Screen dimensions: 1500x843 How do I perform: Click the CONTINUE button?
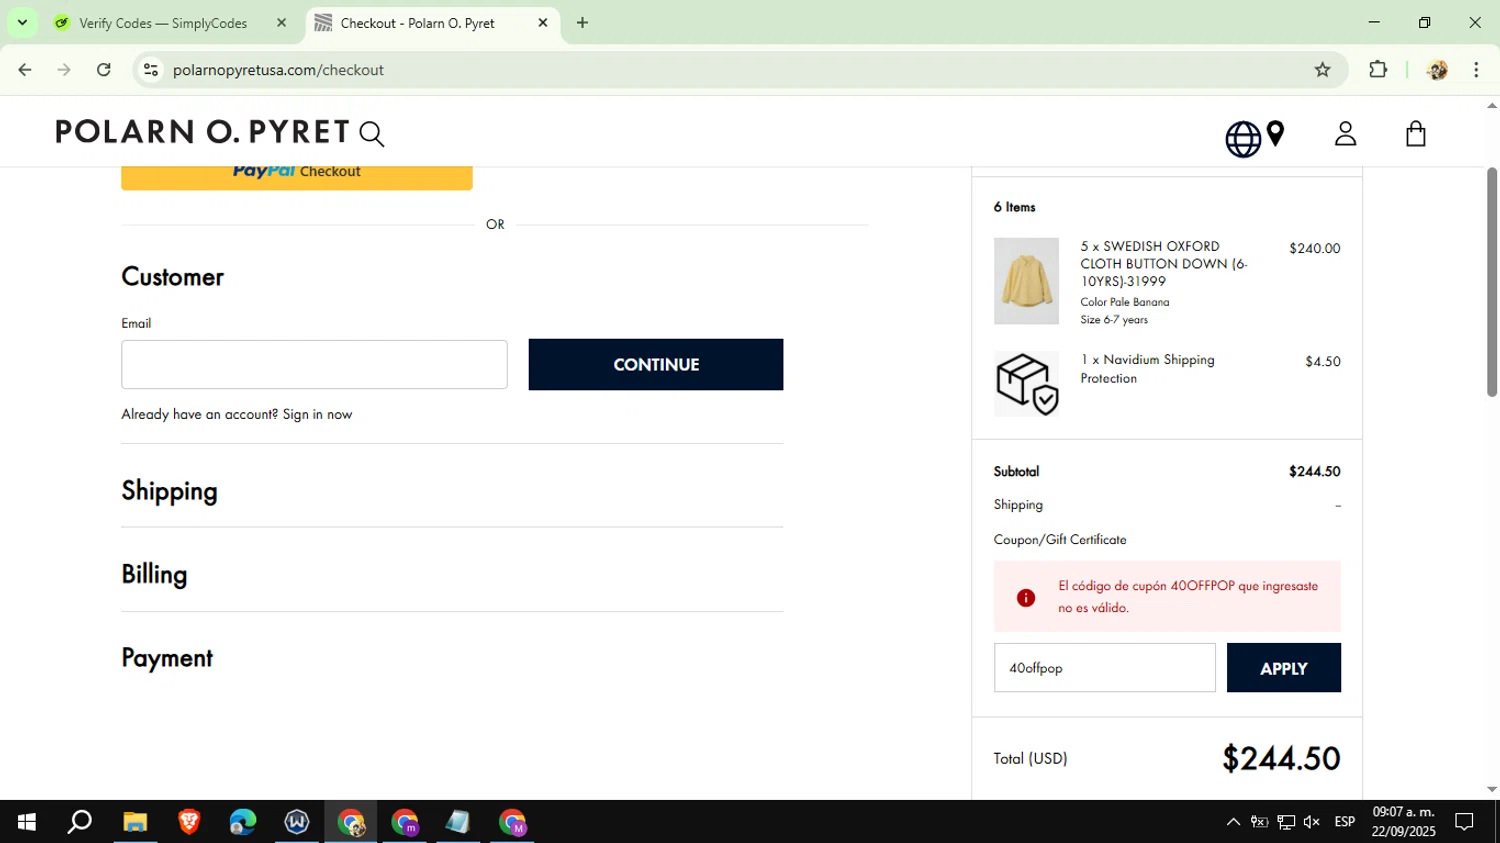[x=656, y=364]
